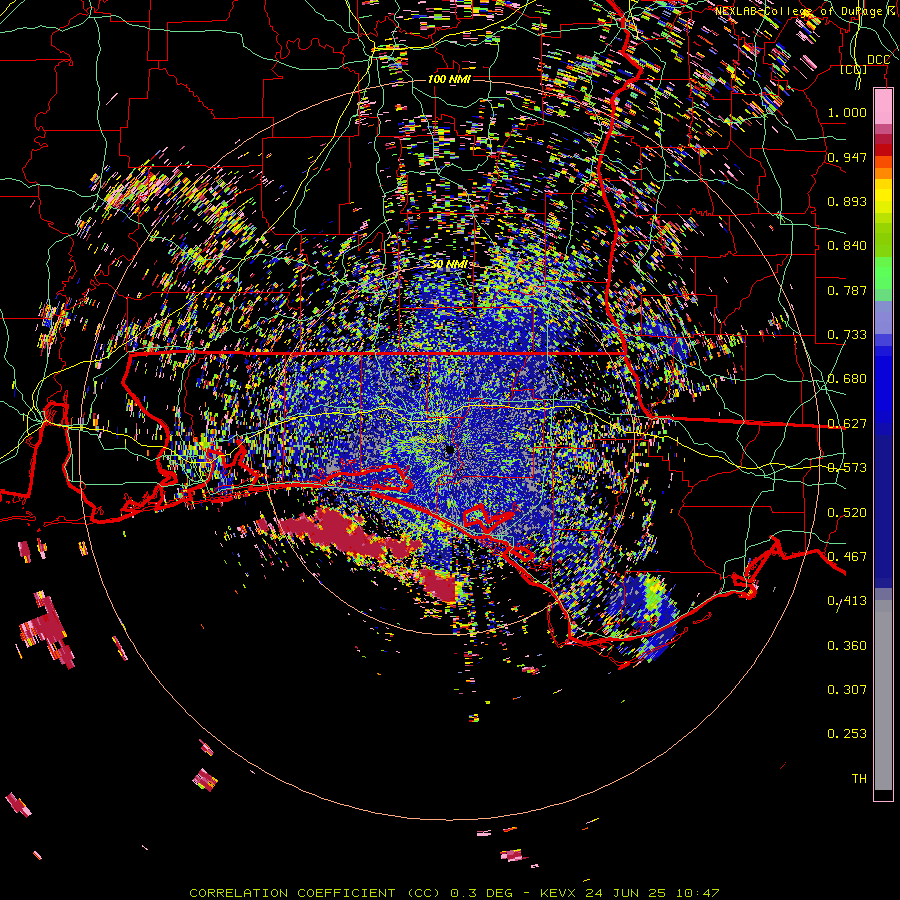Click the 0.787 scale value
Image resolution: width=900 pixels, height=900 pixels.
(847, 290)
